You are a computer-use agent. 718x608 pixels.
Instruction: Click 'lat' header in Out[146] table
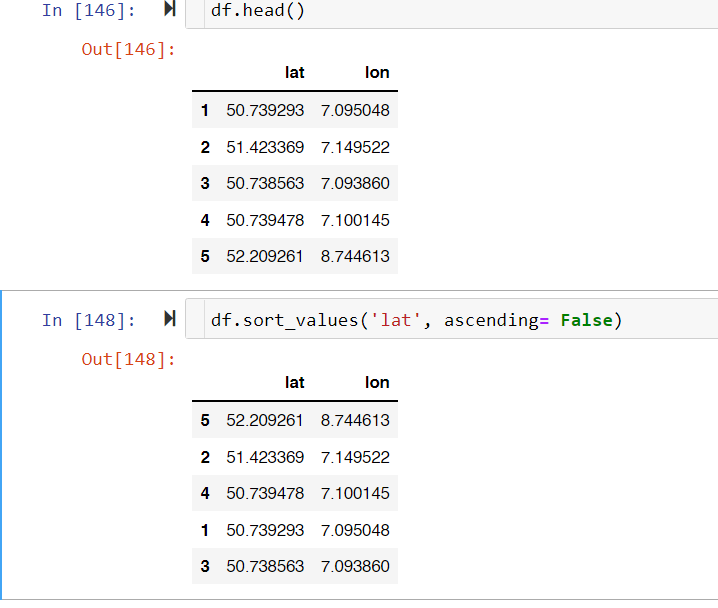point(294,72)
